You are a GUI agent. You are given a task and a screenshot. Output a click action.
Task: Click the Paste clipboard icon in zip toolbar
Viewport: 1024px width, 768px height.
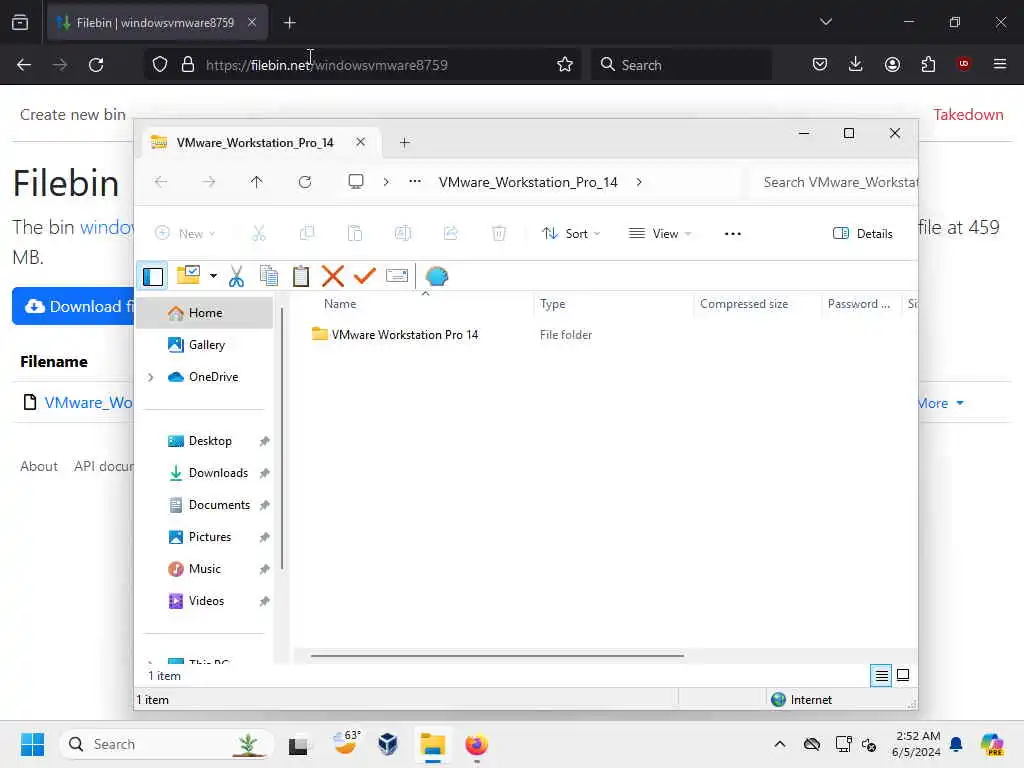[x=300, y=276]
